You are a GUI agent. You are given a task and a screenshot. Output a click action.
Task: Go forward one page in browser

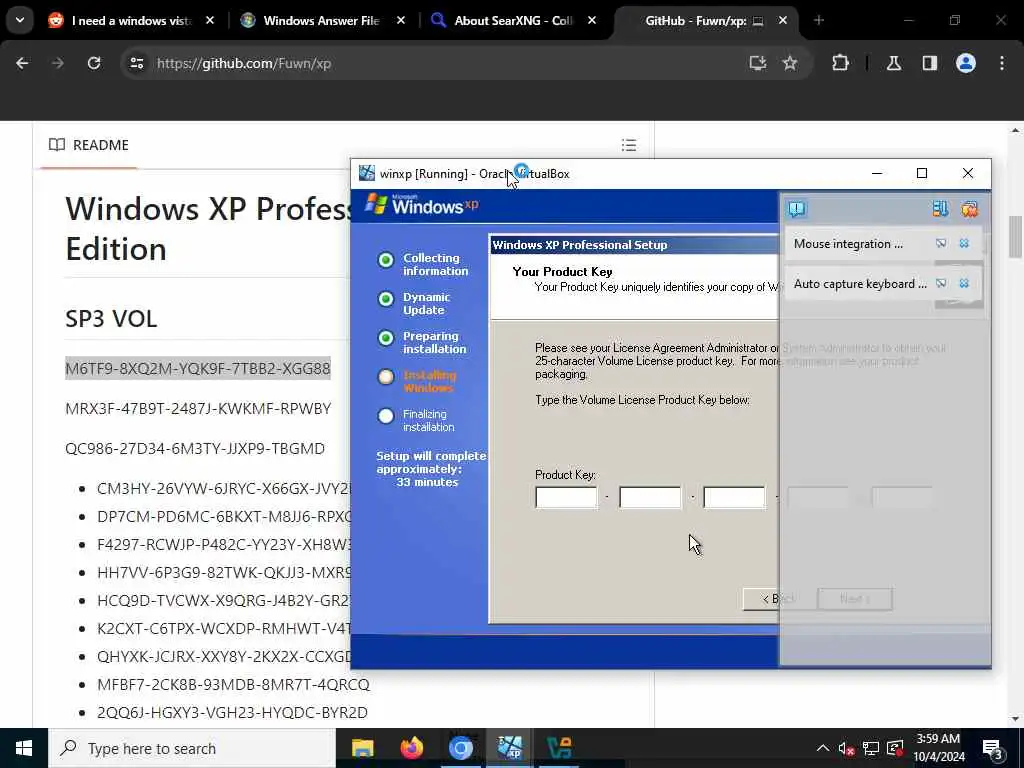click(x=58, y=63)
